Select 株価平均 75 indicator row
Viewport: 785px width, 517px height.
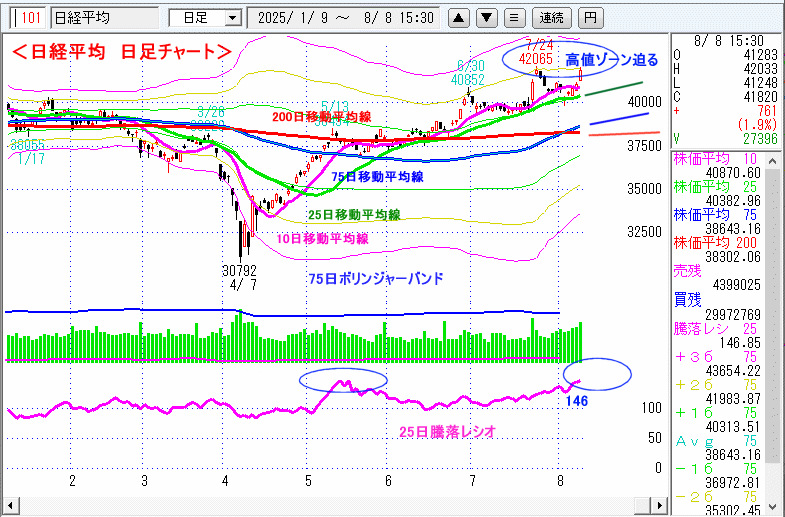point(716,215)
